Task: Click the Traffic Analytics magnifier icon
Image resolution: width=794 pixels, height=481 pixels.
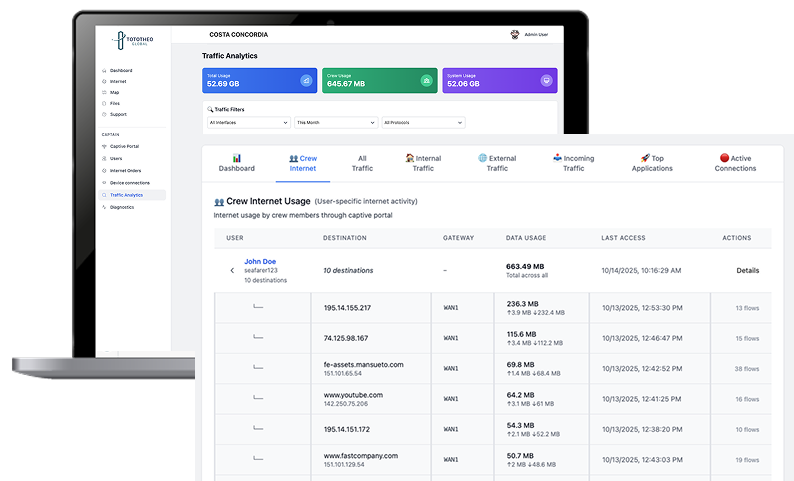Action: 104,195
